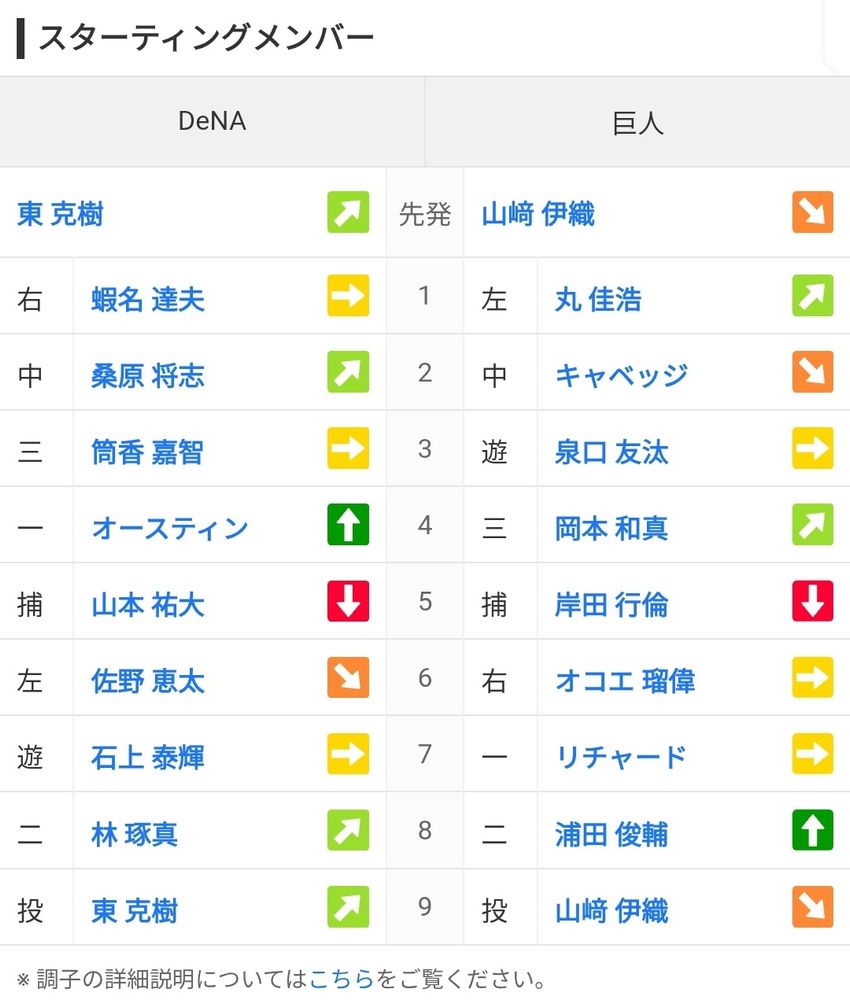The image size is (850, 1000).
Task: Follow the こちら condition details link
Action: [x=341, y=978]
